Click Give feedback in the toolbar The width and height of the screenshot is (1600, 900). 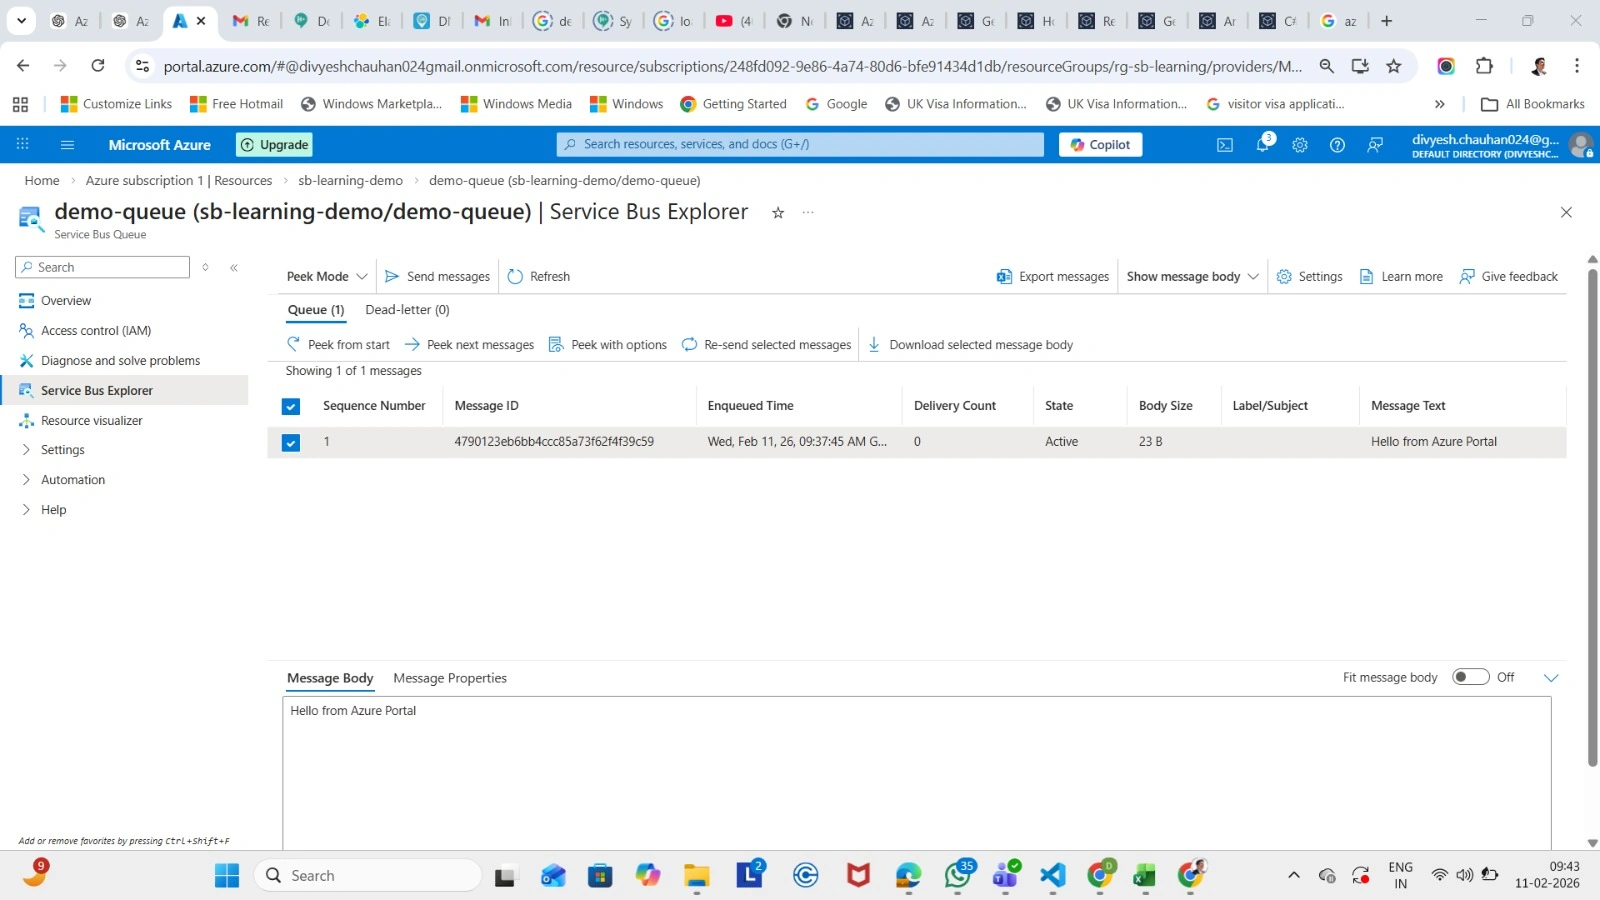click(1509, 277)
